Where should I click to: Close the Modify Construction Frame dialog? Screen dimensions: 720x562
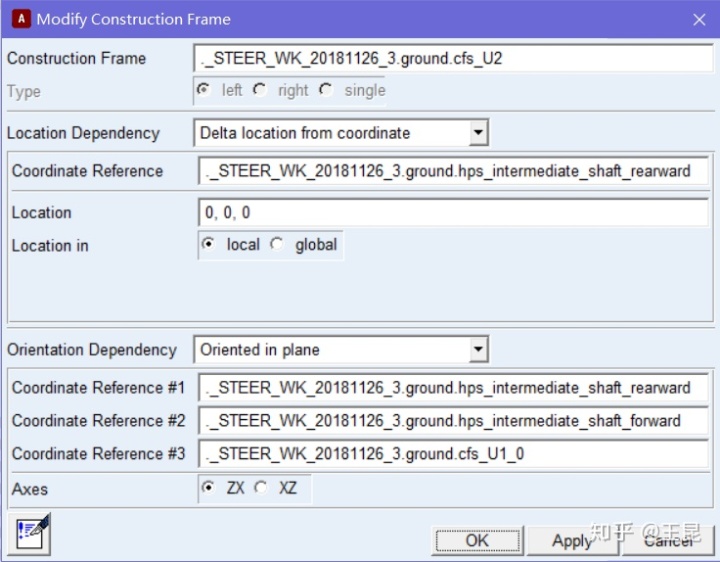(698, 19)
